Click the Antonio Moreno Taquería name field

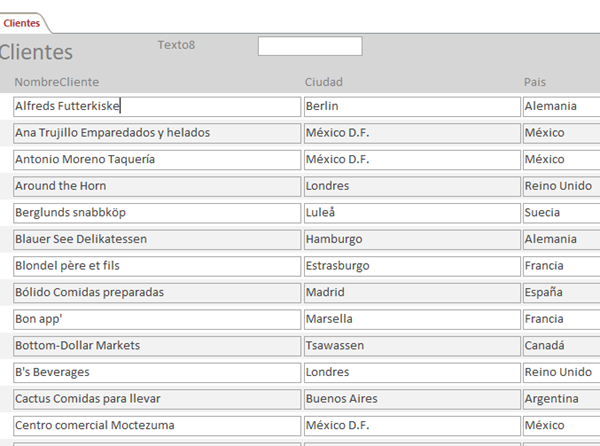(157, 159)
